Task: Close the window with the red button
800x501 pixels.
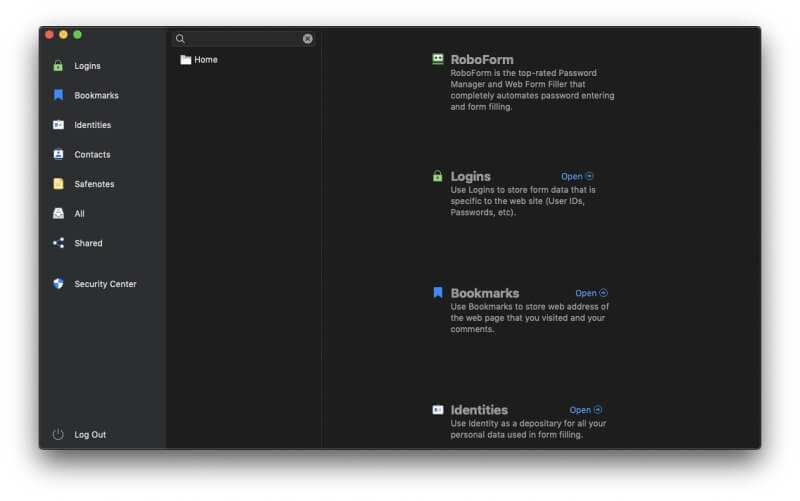Action: click(49, 35)
